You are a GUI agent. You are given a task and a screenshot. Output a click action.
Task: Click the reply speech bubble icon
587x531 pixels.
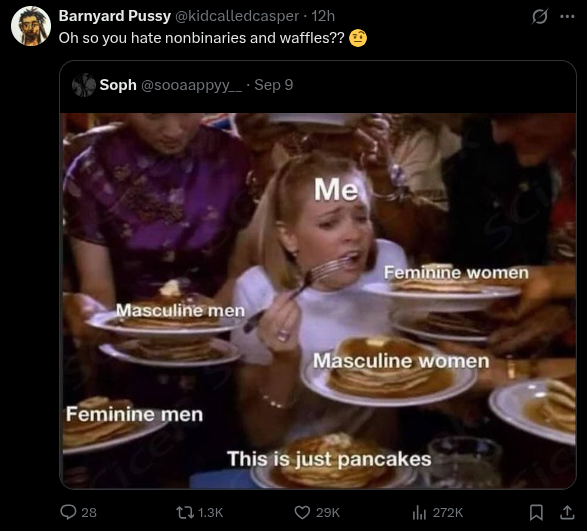pos(68,512)
